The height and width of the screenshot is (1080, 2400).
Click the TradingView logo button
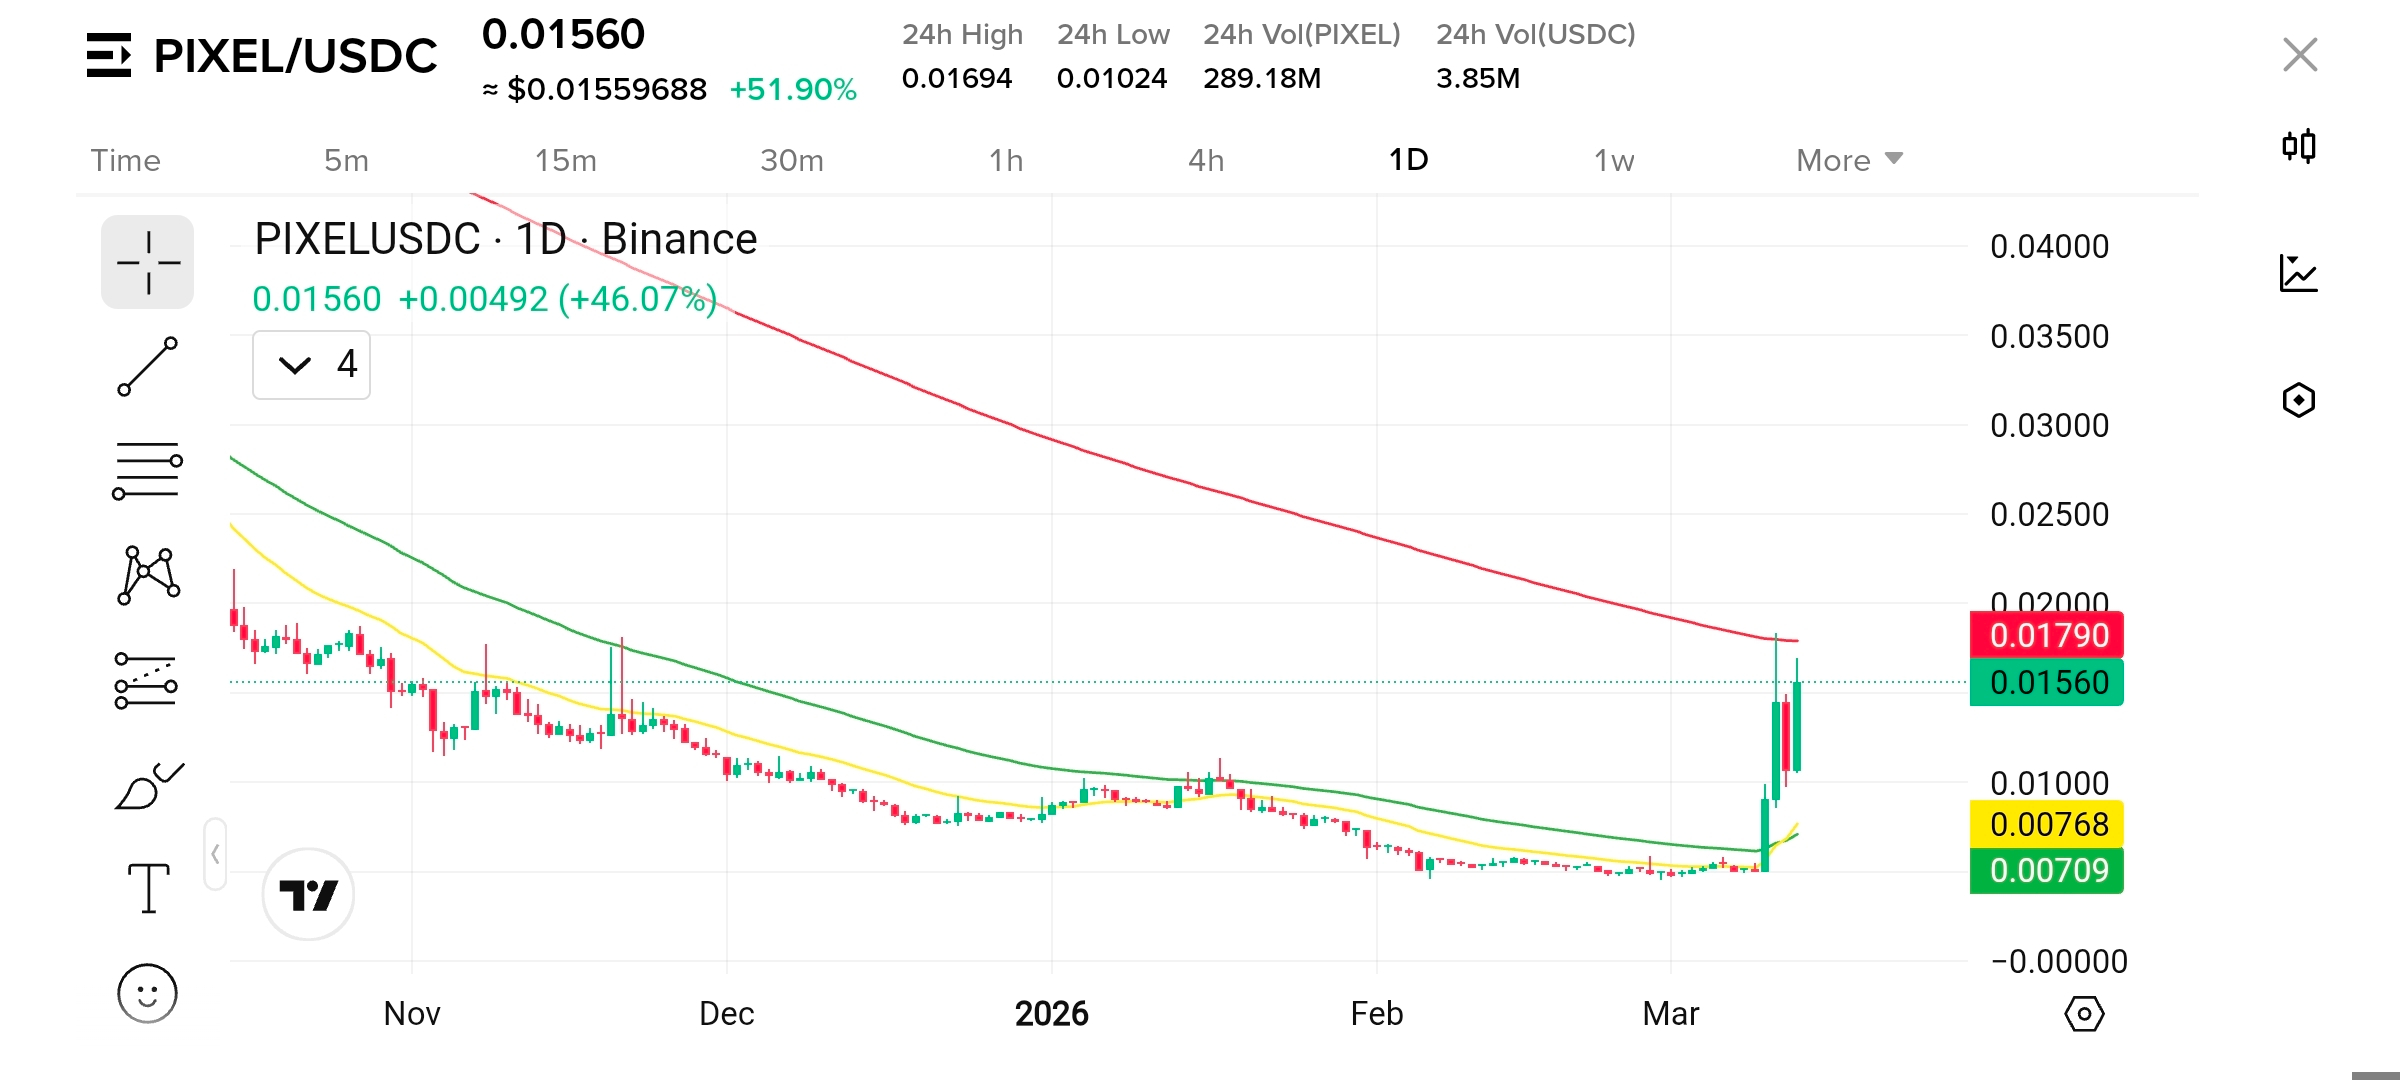308,894
